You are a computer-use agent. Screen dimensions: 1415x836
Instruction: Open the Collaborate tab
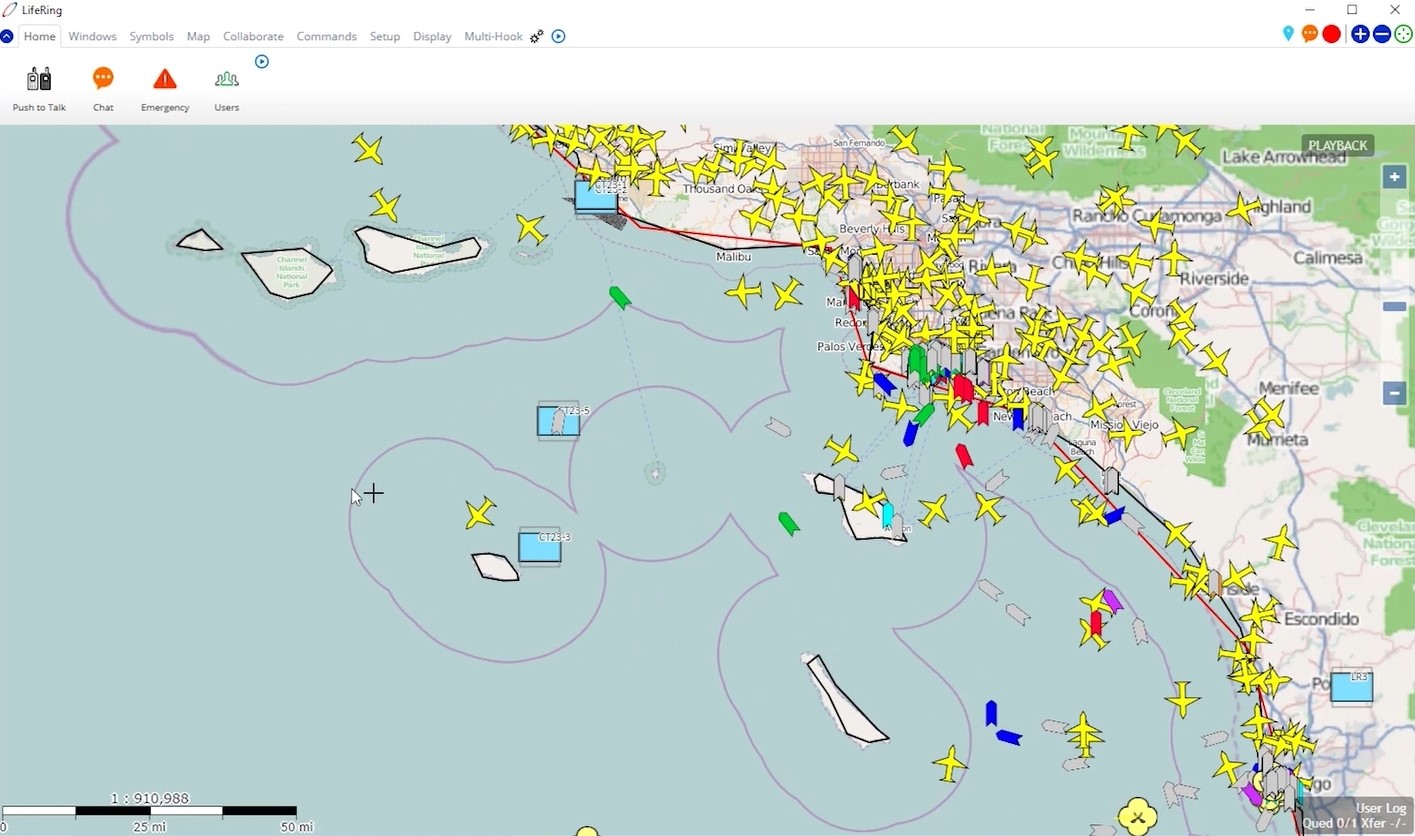pos(253,36)
